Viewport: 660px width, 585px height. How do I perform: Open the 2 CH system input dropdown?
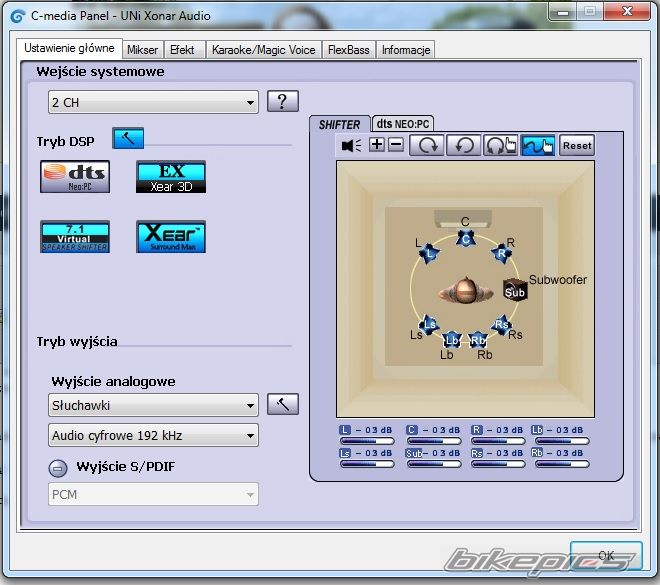pos(153,102)
